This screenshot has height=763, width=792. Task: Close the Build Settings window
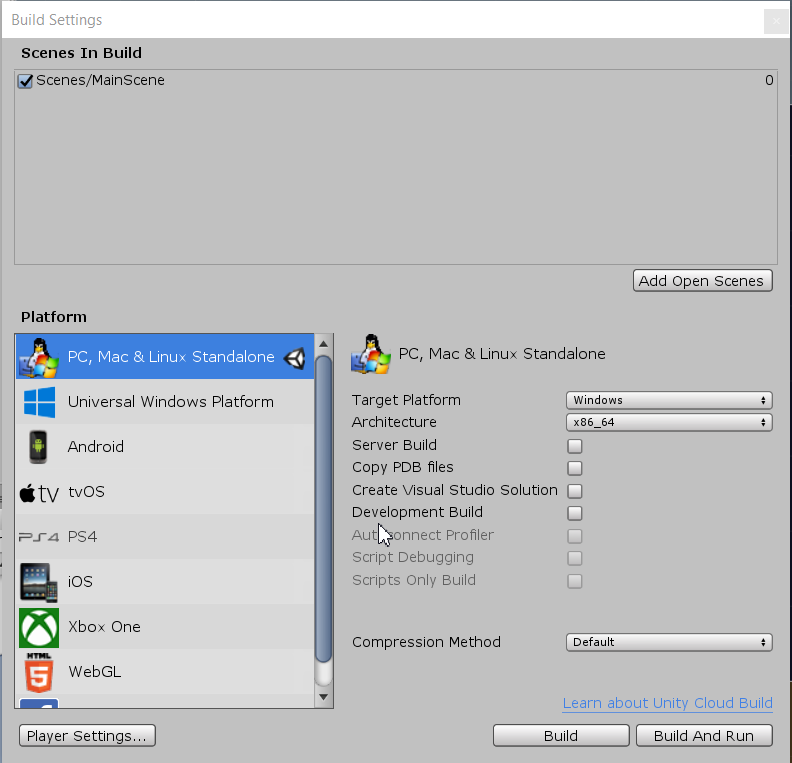(776, 21)
